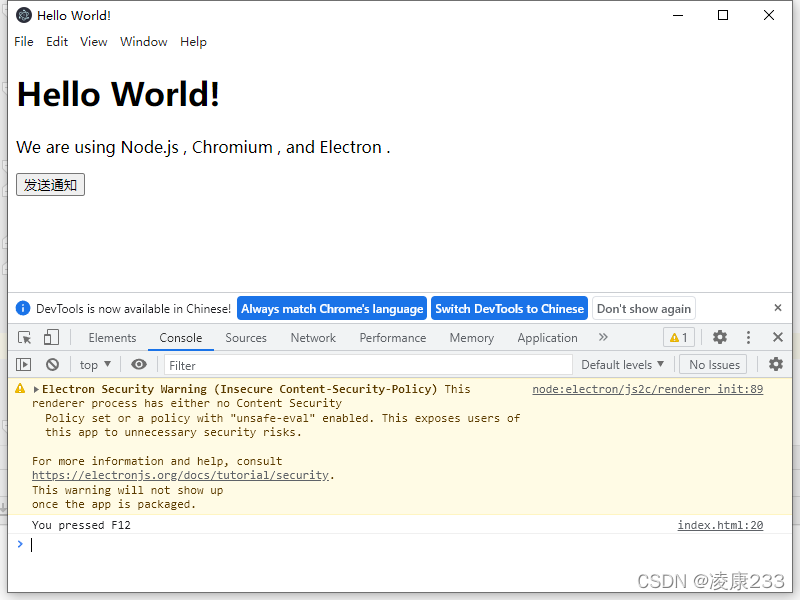Open the index.html:20 source link
The image size is (800, 600).
(720, 526)
